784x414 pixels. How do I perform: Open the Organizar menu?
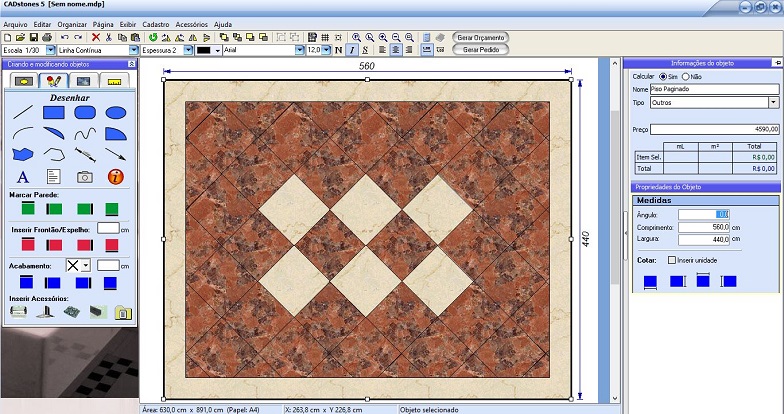(x=72, y=24)
